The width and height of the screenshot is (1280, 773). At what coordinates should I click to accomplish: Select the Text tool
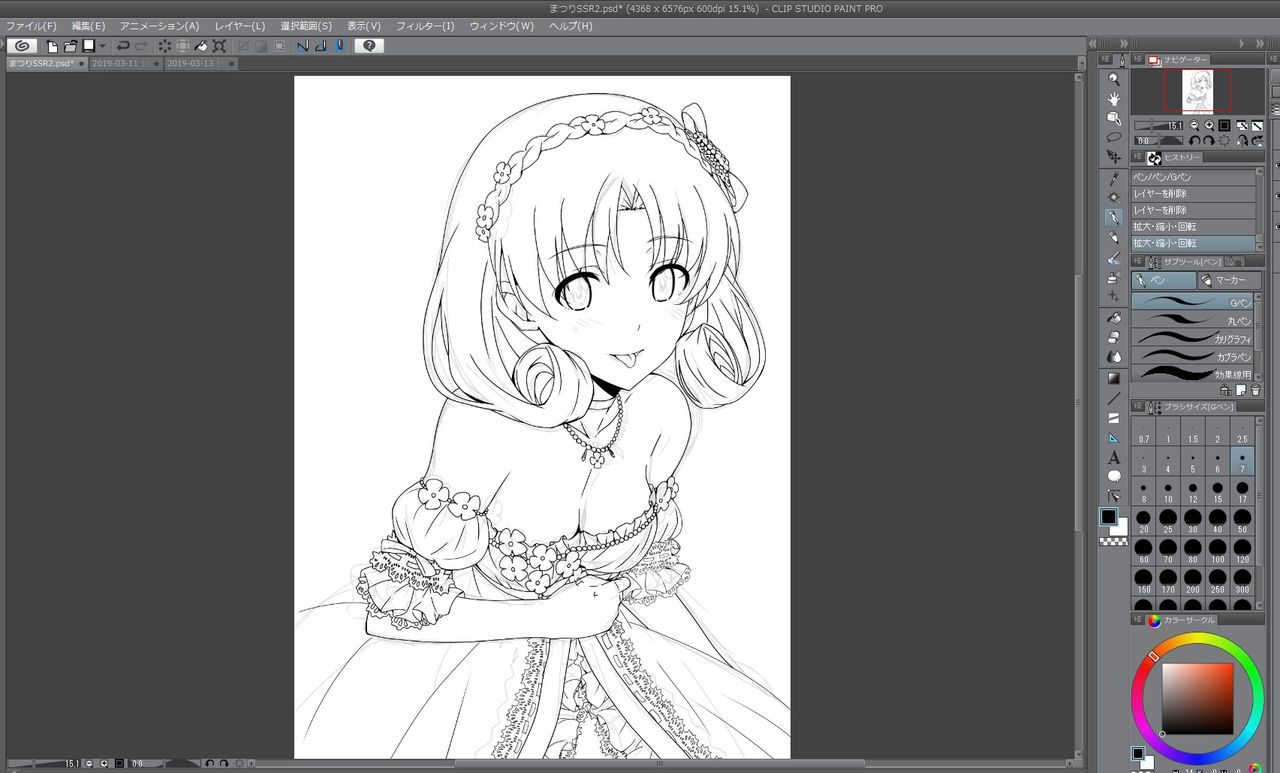[x=1114, y=457]
